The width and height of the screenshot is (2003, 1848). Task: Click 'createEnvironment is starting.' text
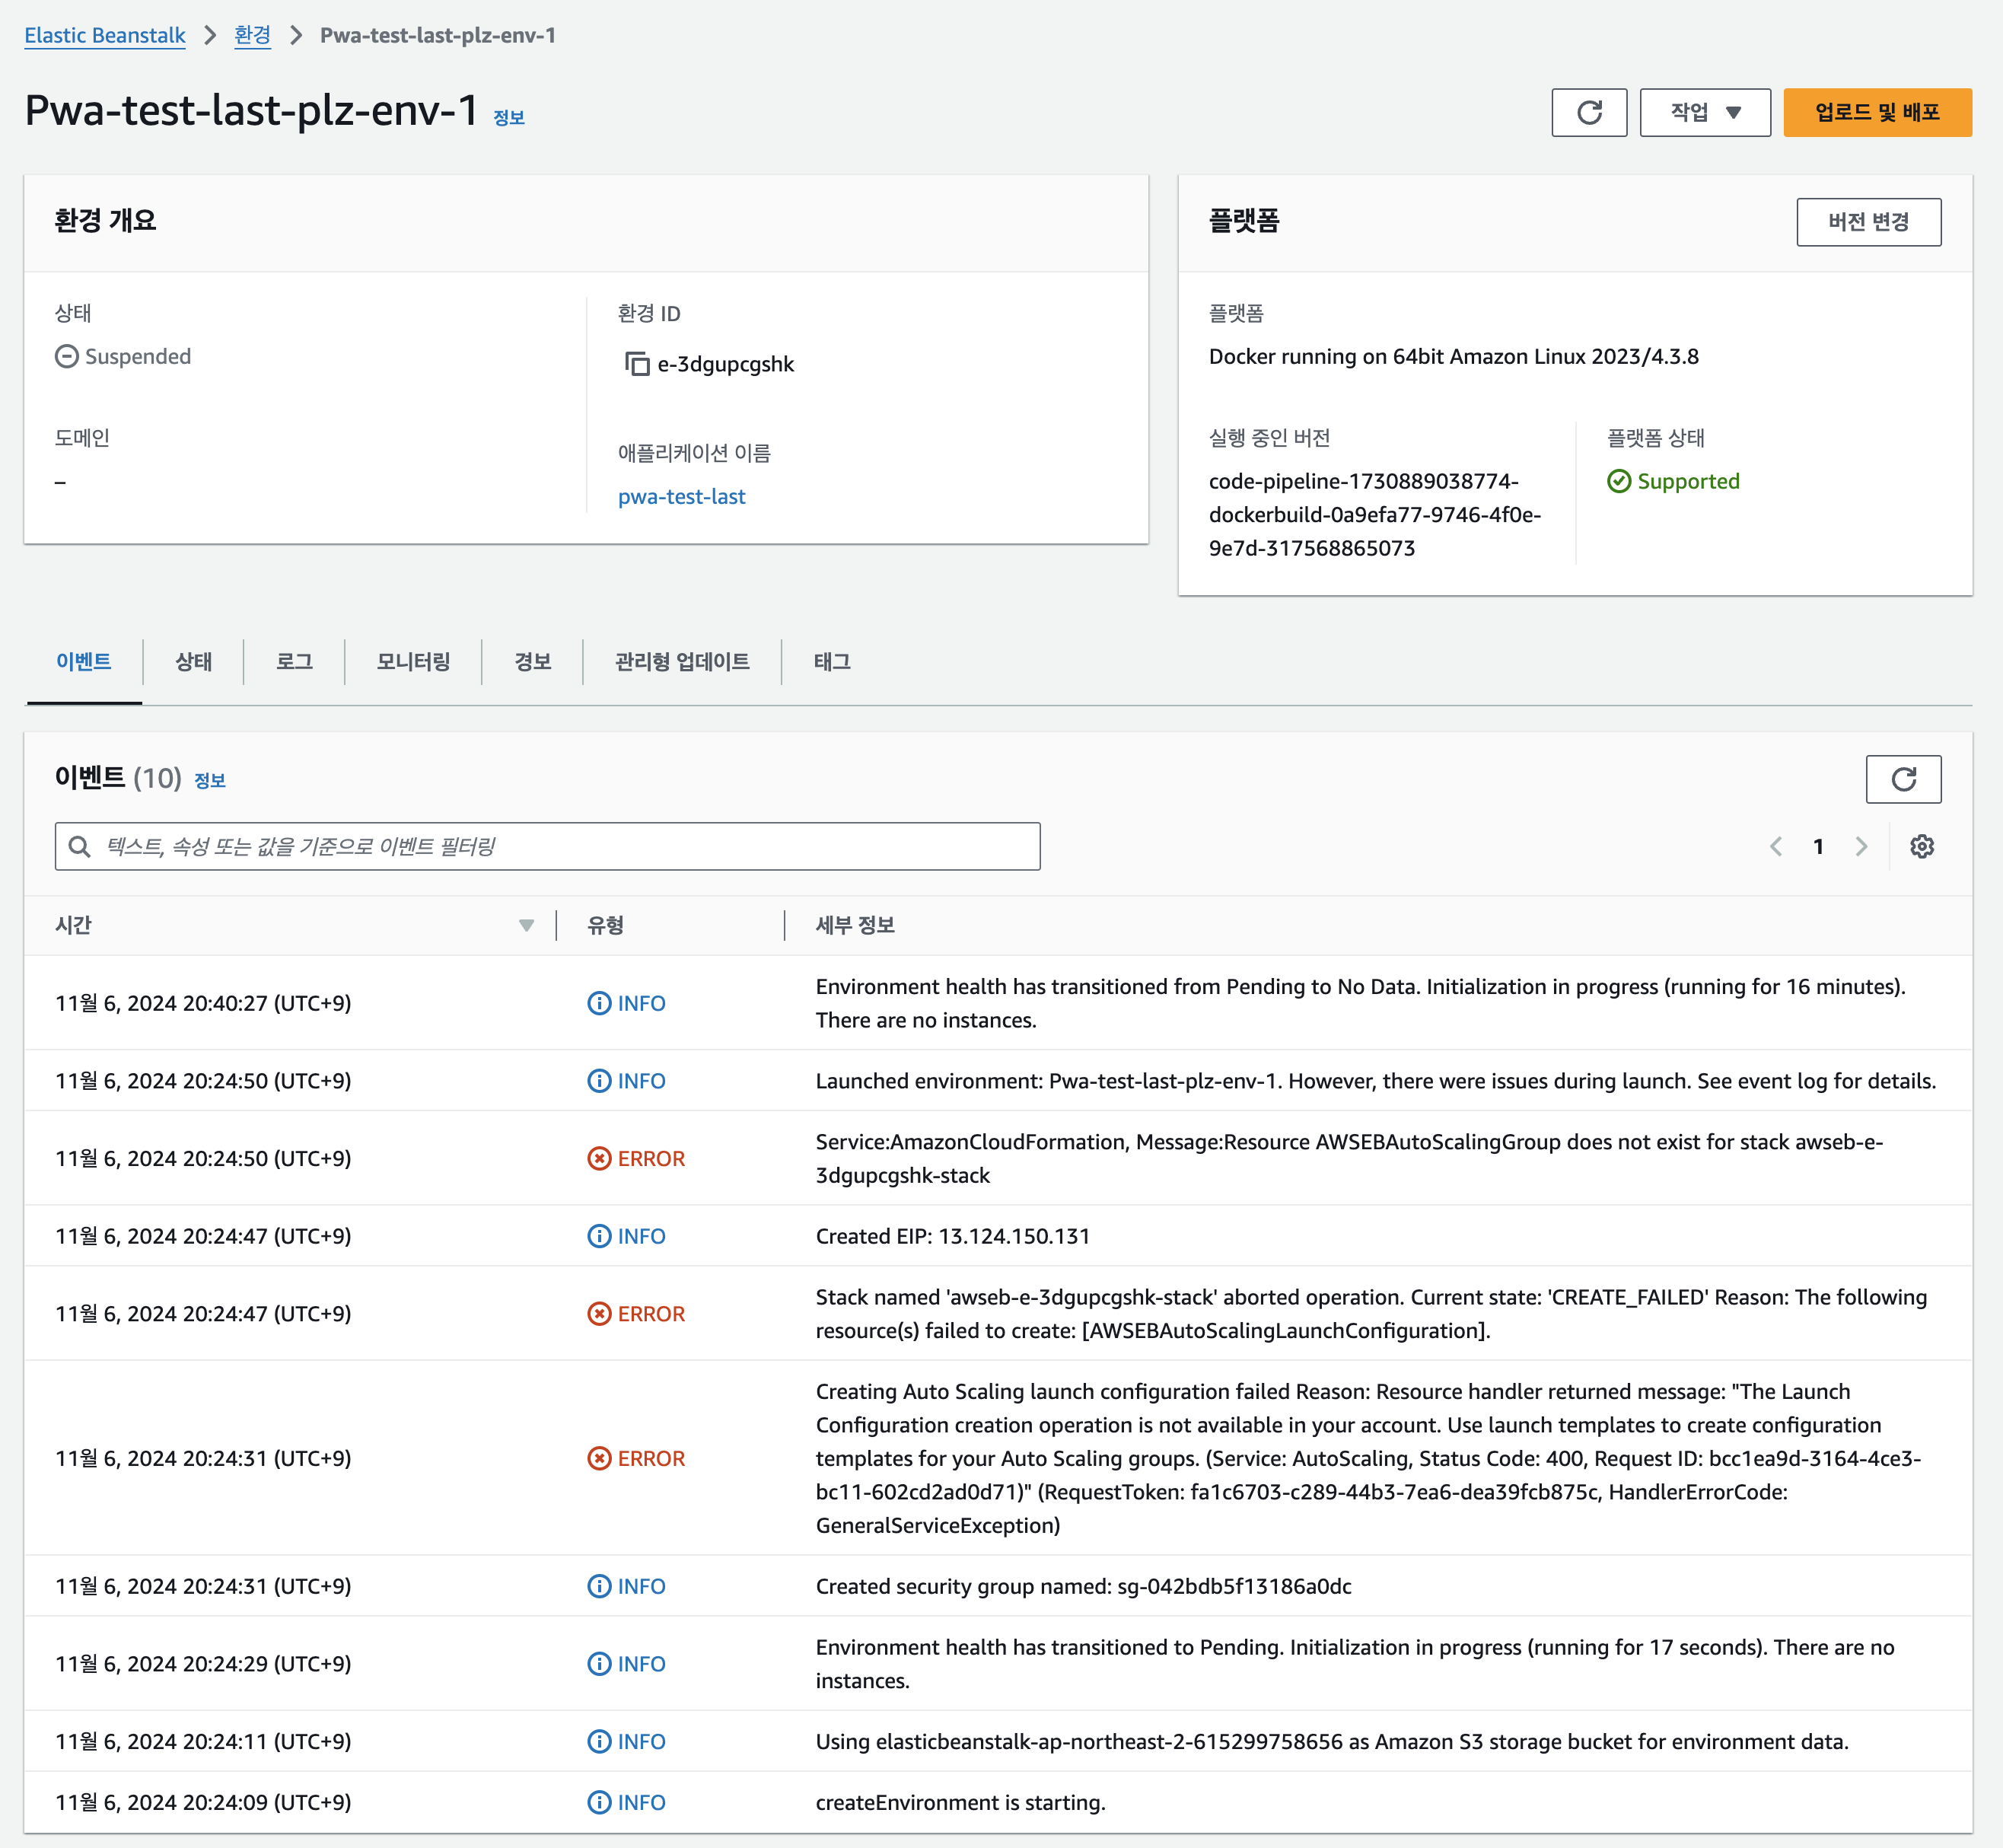pyautogui.click(x=960, y=1802)
